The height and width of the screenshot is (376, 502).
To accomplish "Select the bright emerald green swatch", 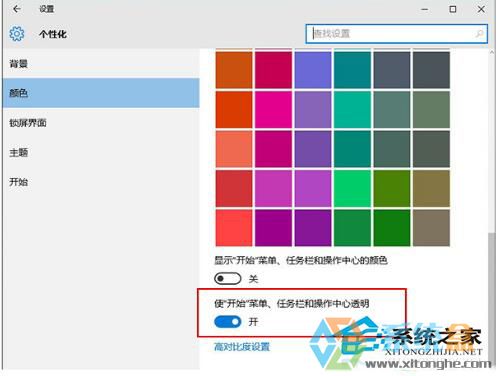I will [352, 188].
